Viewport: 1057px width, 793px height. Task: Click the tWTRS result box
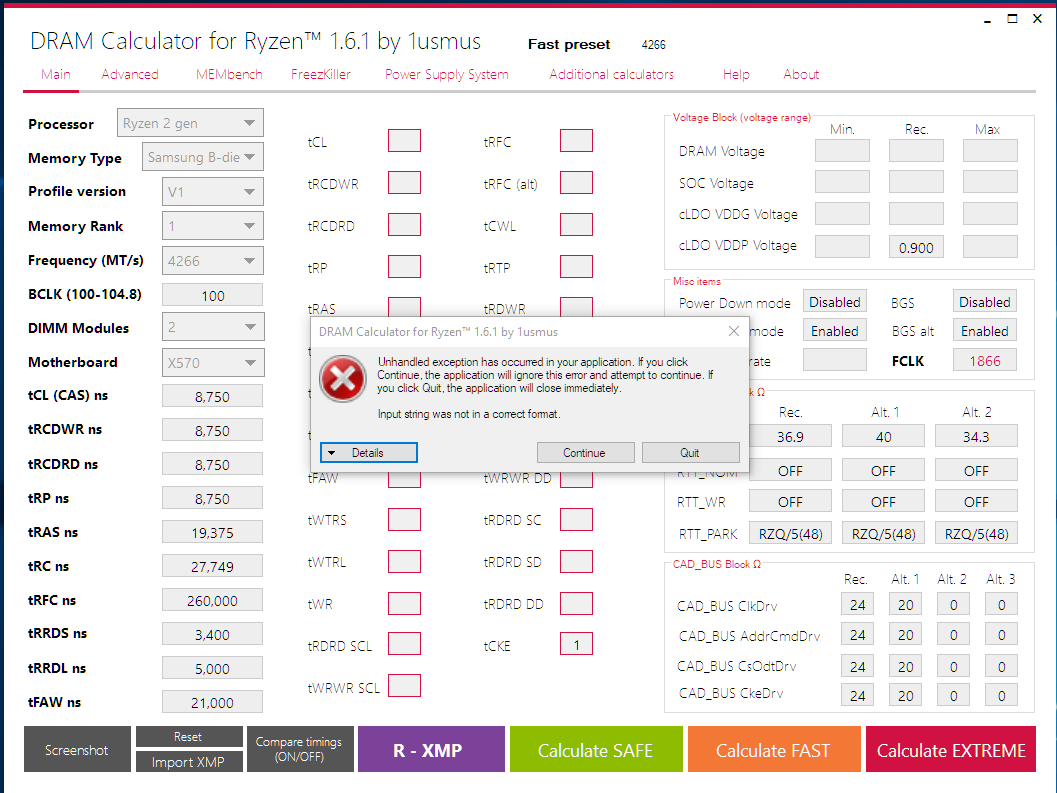pos(404,520)
